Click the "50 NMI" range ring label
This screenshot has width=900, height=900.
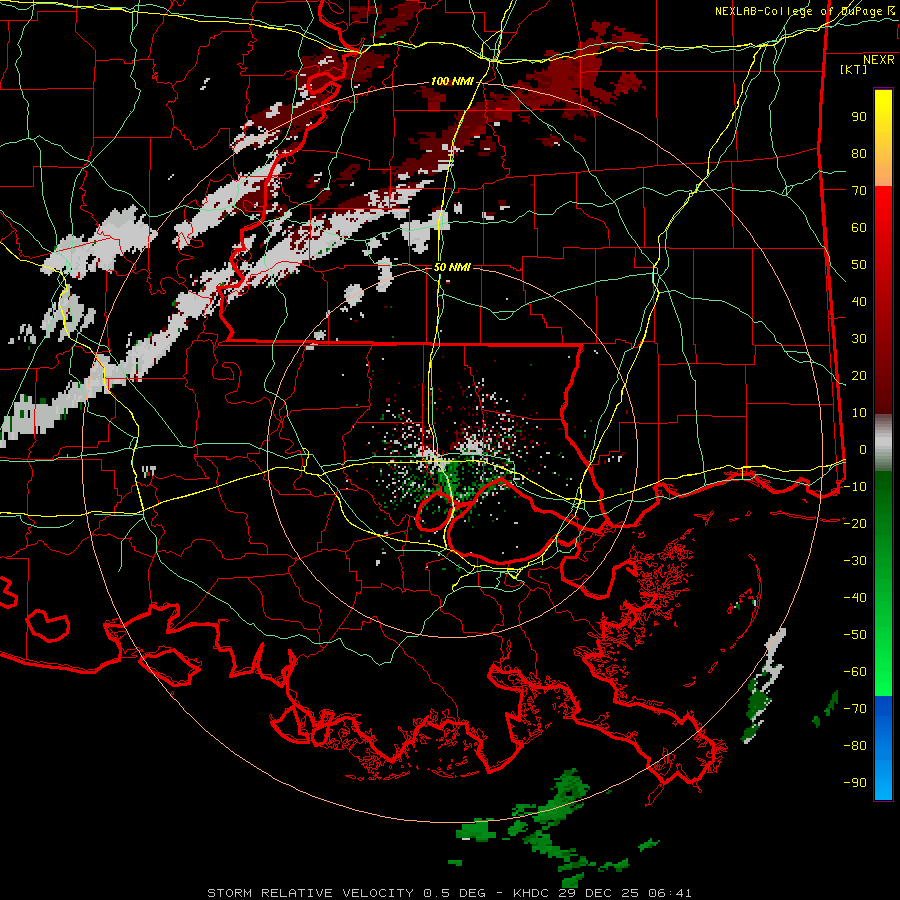pos(452,267)
